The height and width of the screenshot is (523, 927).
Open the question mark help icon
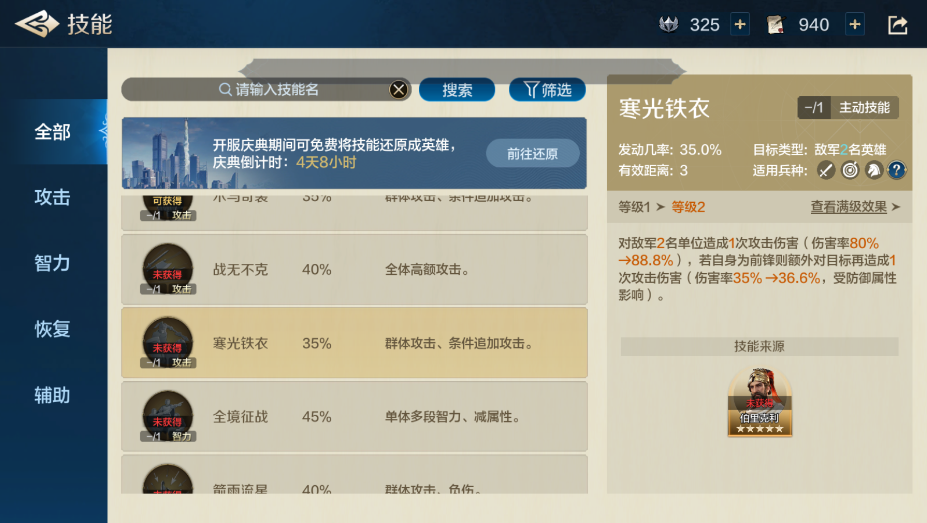coord(896,171)
